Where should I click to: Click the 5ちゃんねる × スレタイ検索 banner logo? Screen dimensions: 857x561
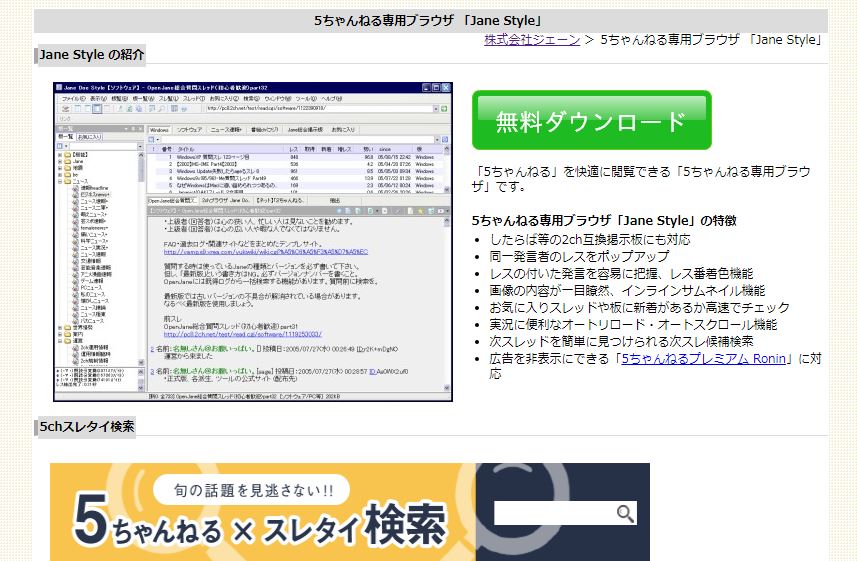[x=260, y=519]
